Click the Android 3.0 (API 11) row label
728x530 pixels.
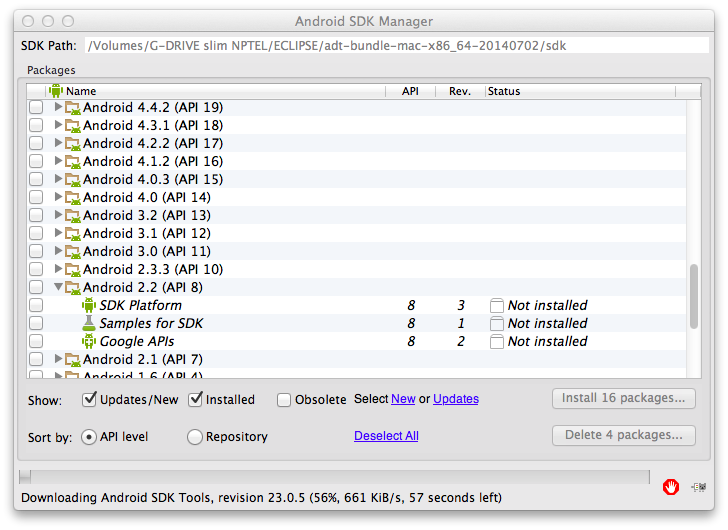[147, 251]
